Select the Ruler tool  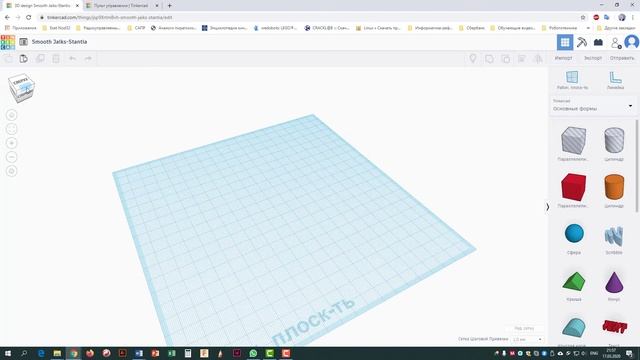tap(615, 80)
